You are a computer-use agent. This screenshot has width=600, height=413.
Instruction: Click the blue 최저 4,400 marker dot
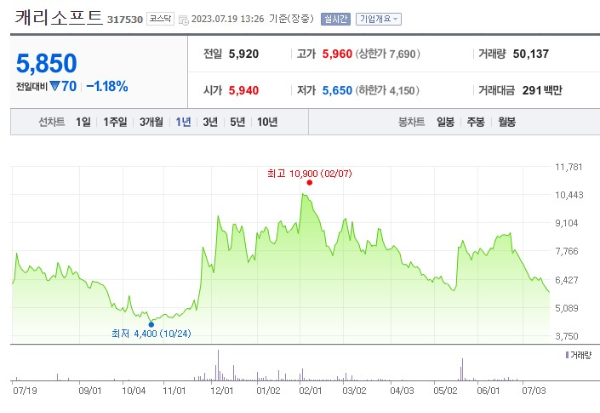pos(151,325)
